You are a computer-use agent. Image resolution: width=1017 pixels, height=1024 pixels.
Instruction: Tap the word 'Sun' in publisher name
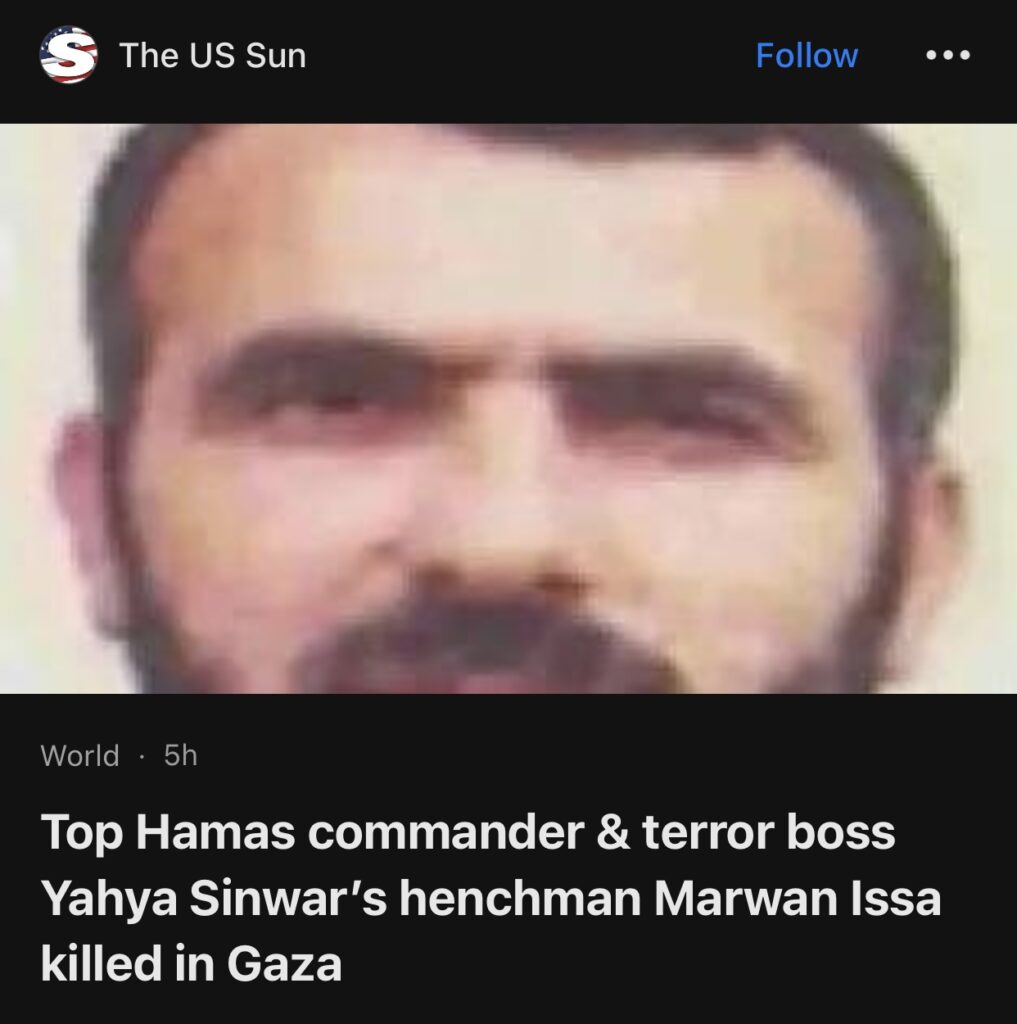click(276, 56)
